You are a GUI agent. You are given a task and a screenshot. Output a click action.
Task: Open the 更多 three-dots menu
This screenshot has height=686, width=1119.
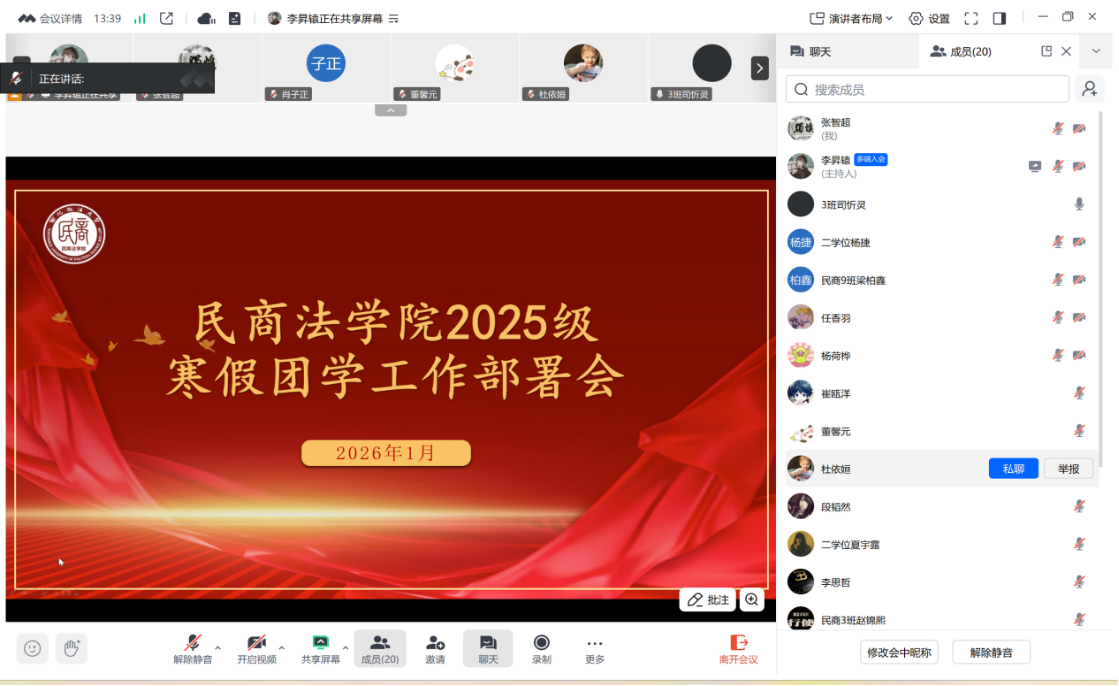coord(595,648)
